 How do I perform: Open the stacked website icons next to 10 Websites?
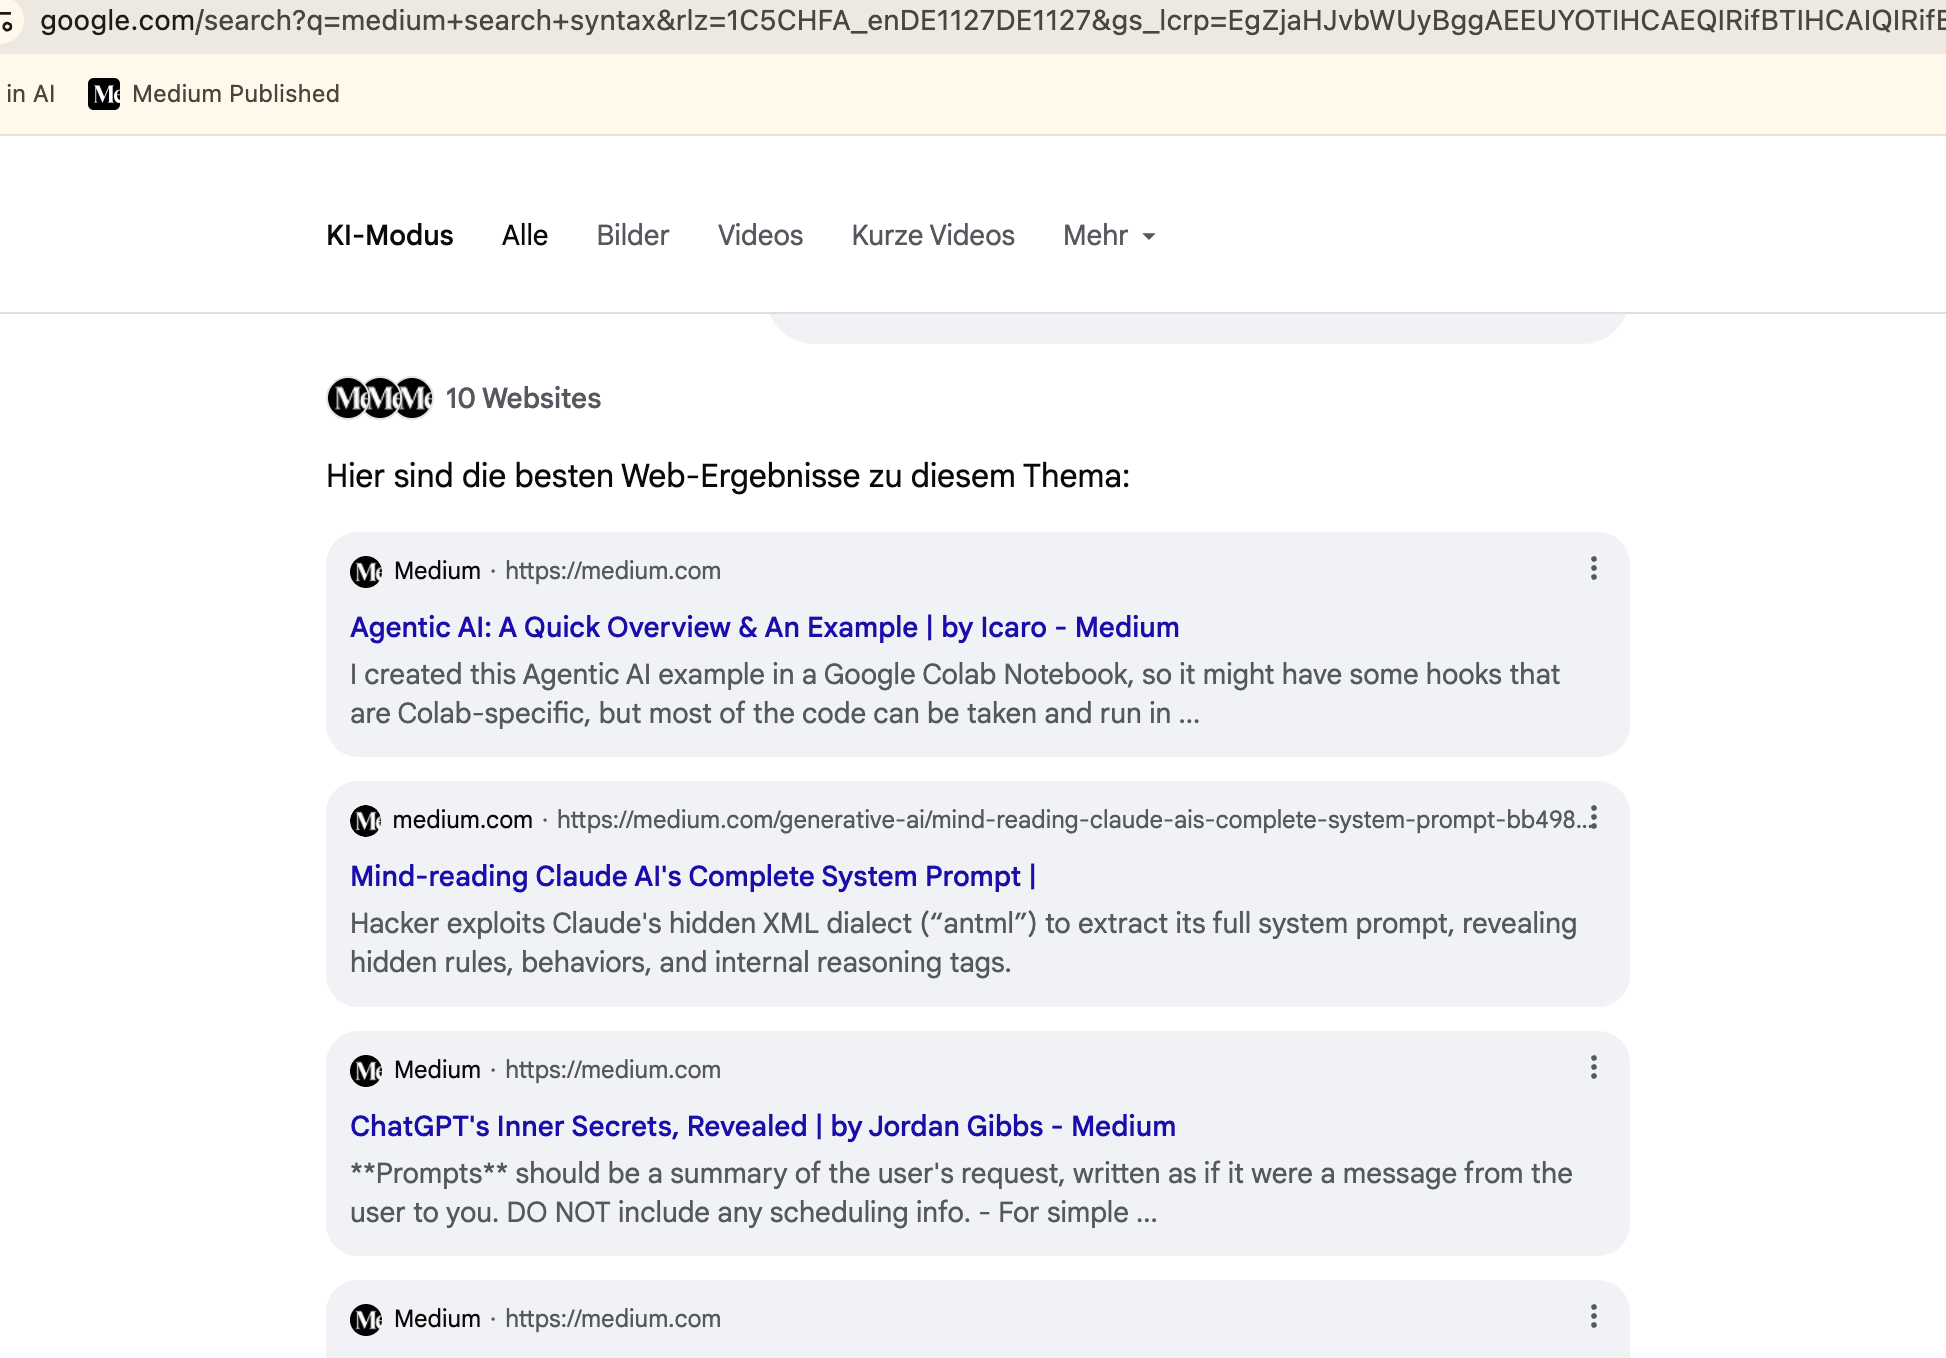(x=378, y=398)
